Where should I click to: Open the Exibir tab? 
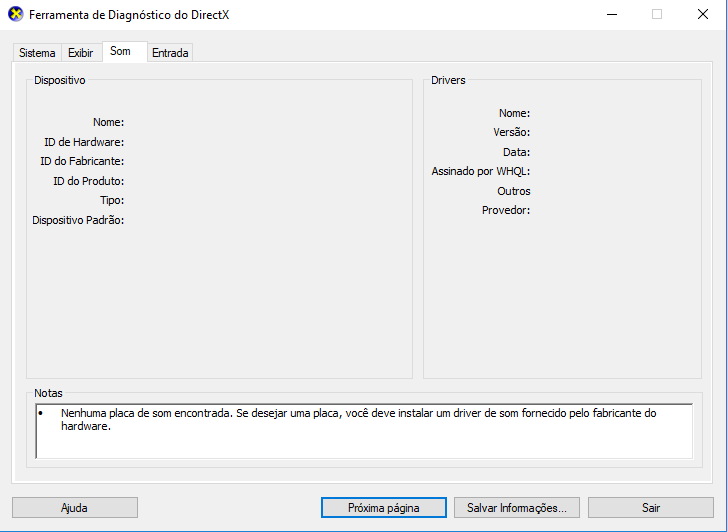pyautogui.click(x=81, y=53)
